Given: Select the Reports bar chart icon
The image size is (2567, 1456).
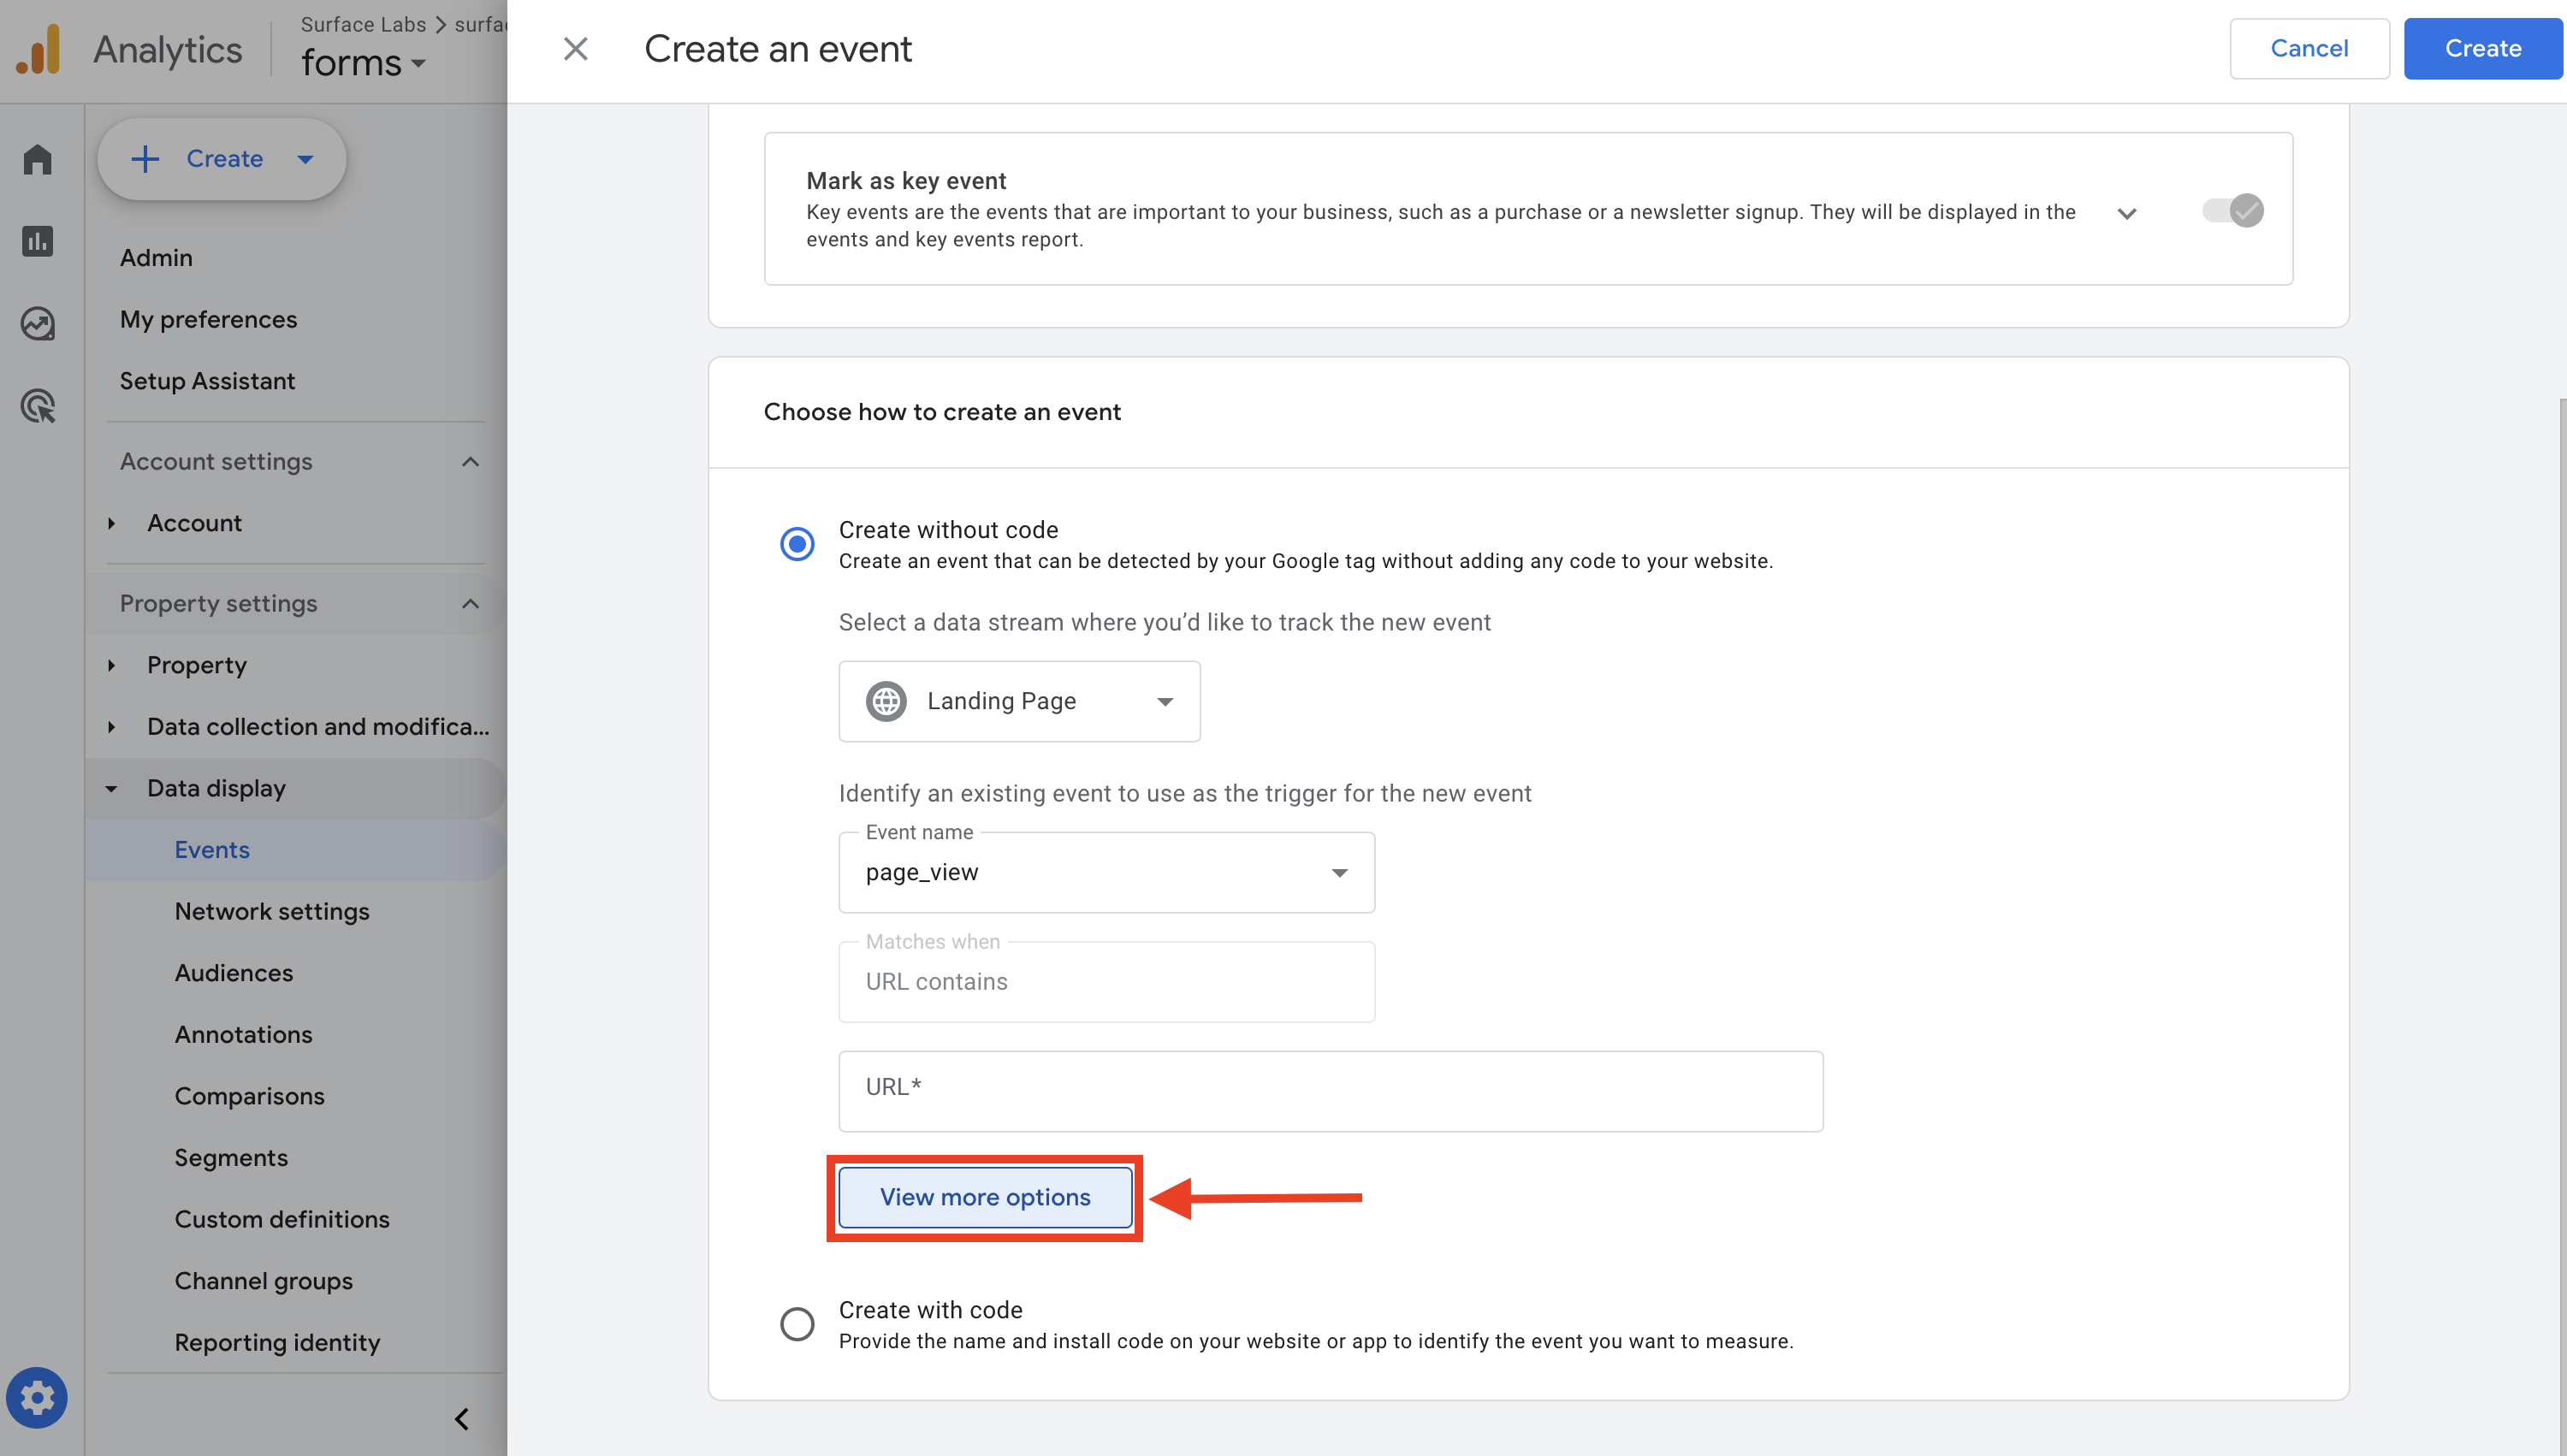Looking at the screenshot, I should pos(37,241).
